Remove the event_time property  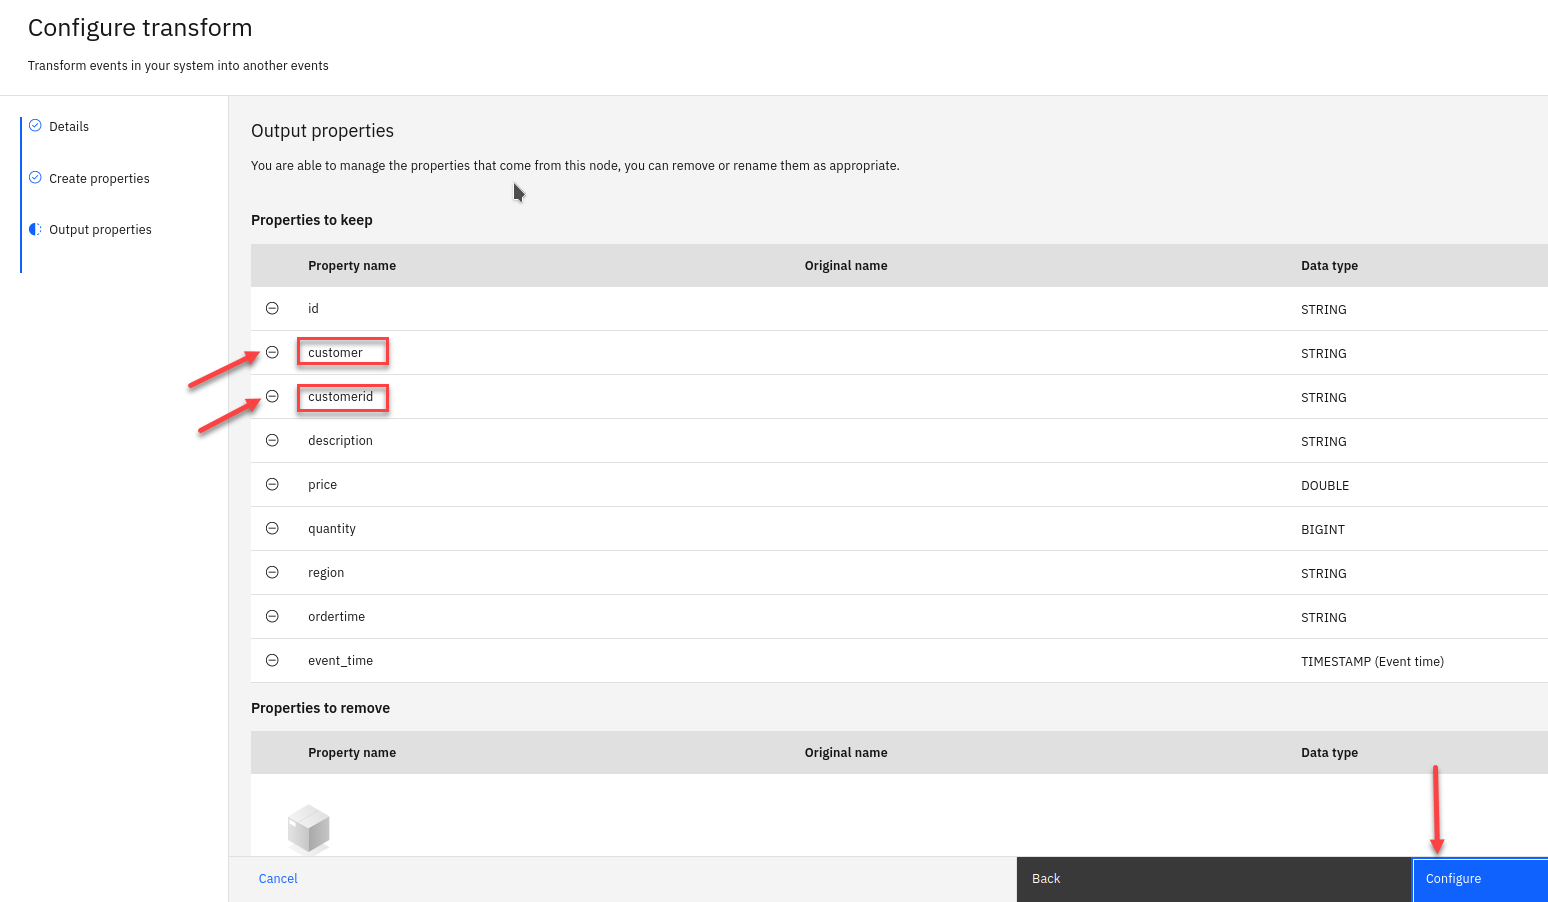tap(272, 660)
